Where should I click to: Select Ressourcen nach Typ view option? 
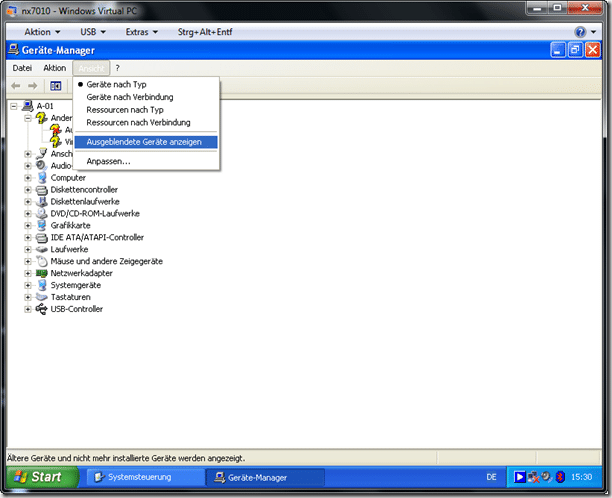click(146, 110)
